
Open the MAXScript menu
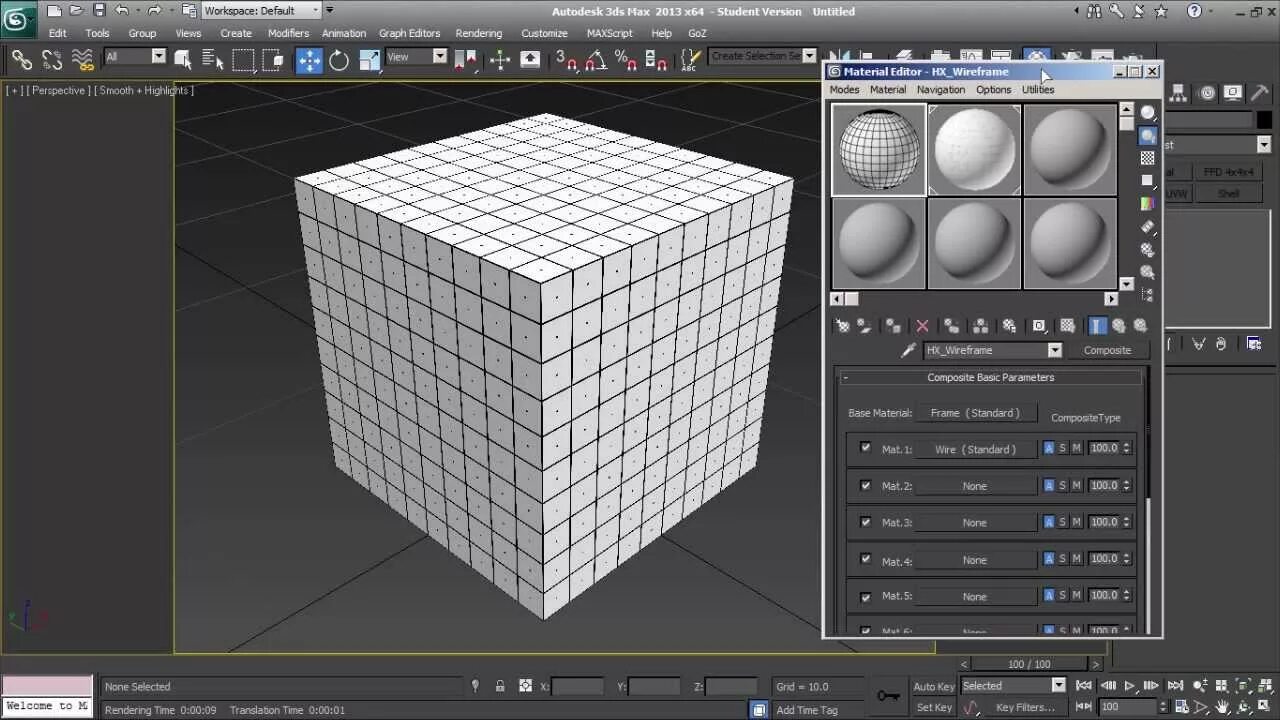pos(609,33)
